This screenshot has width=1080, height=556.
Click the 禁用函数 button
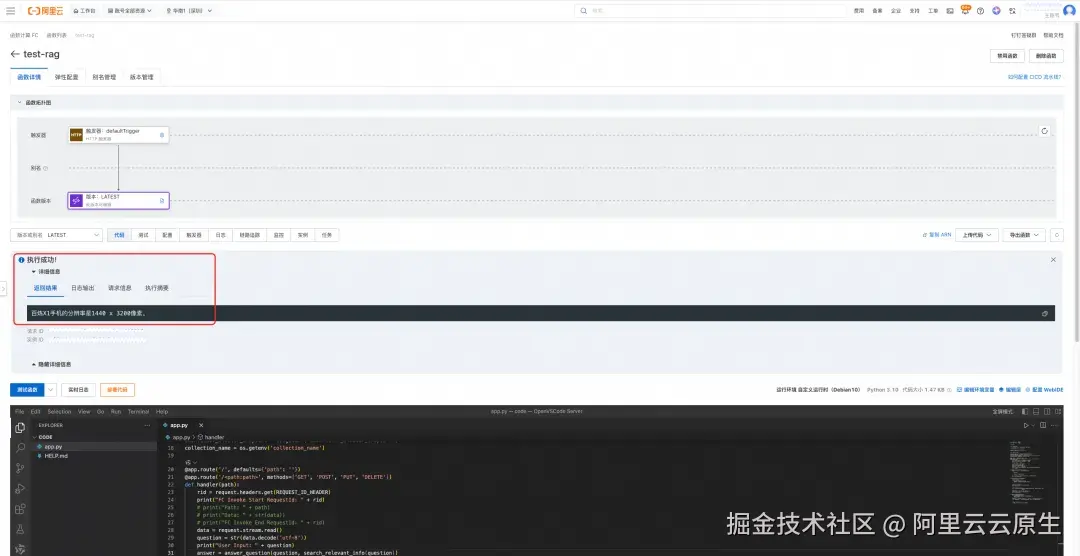(x=1007, y=56)
